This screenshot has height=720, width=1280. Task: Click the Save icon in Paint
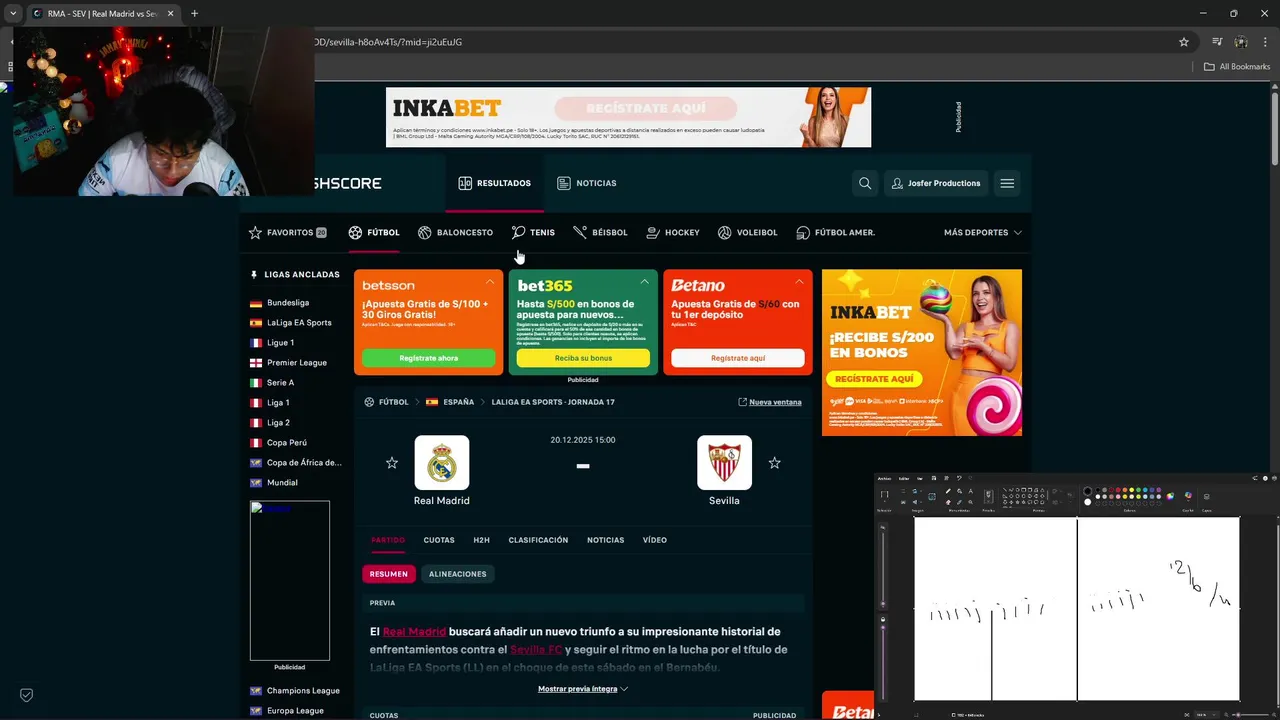tap(934, 478)
